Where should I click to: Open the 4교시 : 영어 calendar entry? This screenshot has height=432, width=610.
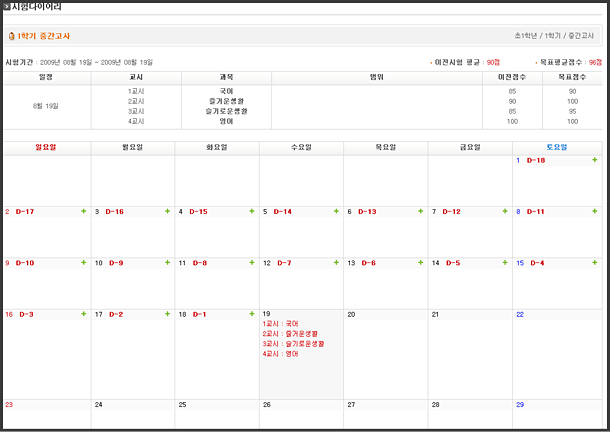point(280,354)
